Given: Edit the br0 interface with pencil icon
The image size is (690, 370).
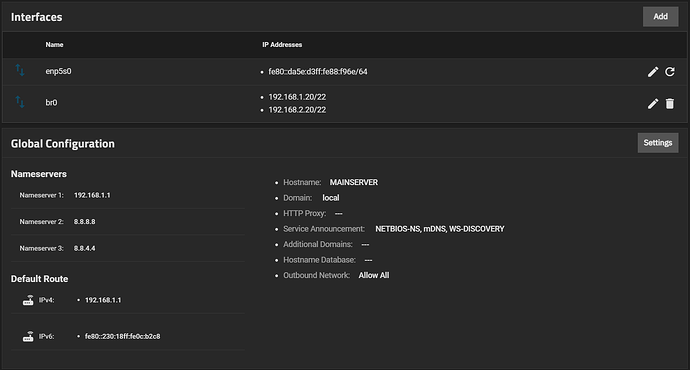Looking at the screenshot, I should [x=653, y=103].
